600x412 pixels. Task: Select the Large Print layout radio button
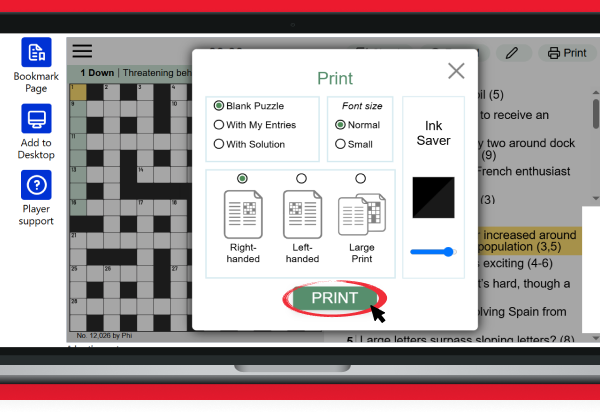pos(360,178)
